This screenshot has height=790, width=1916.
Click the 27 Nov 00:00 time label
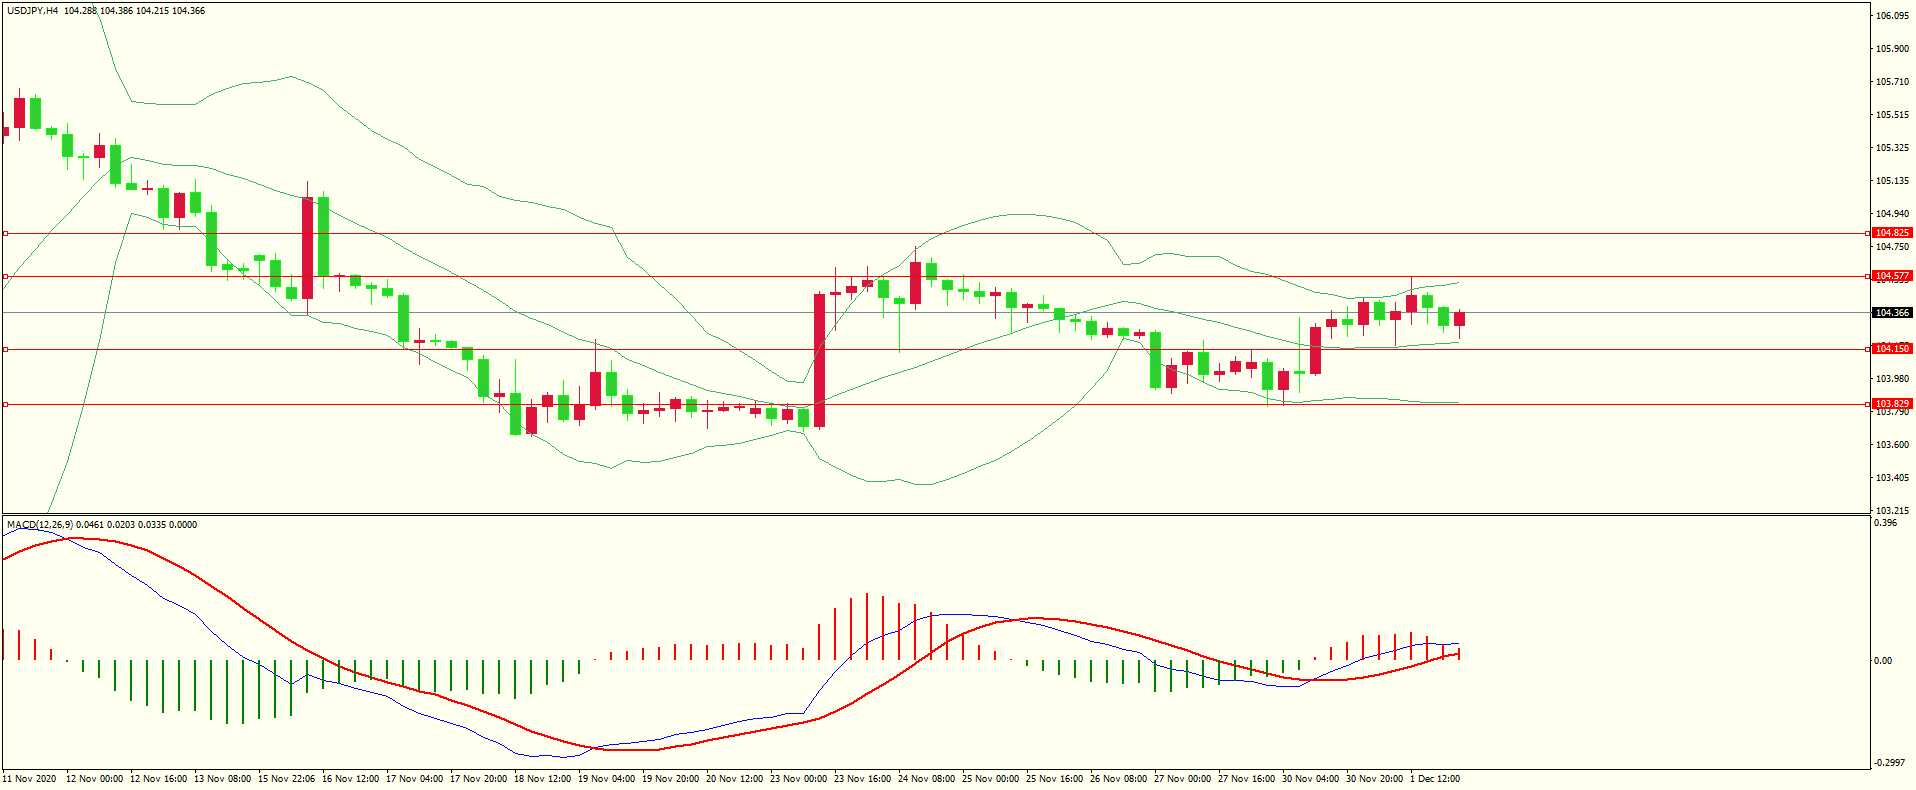(x=1183, y=779)
